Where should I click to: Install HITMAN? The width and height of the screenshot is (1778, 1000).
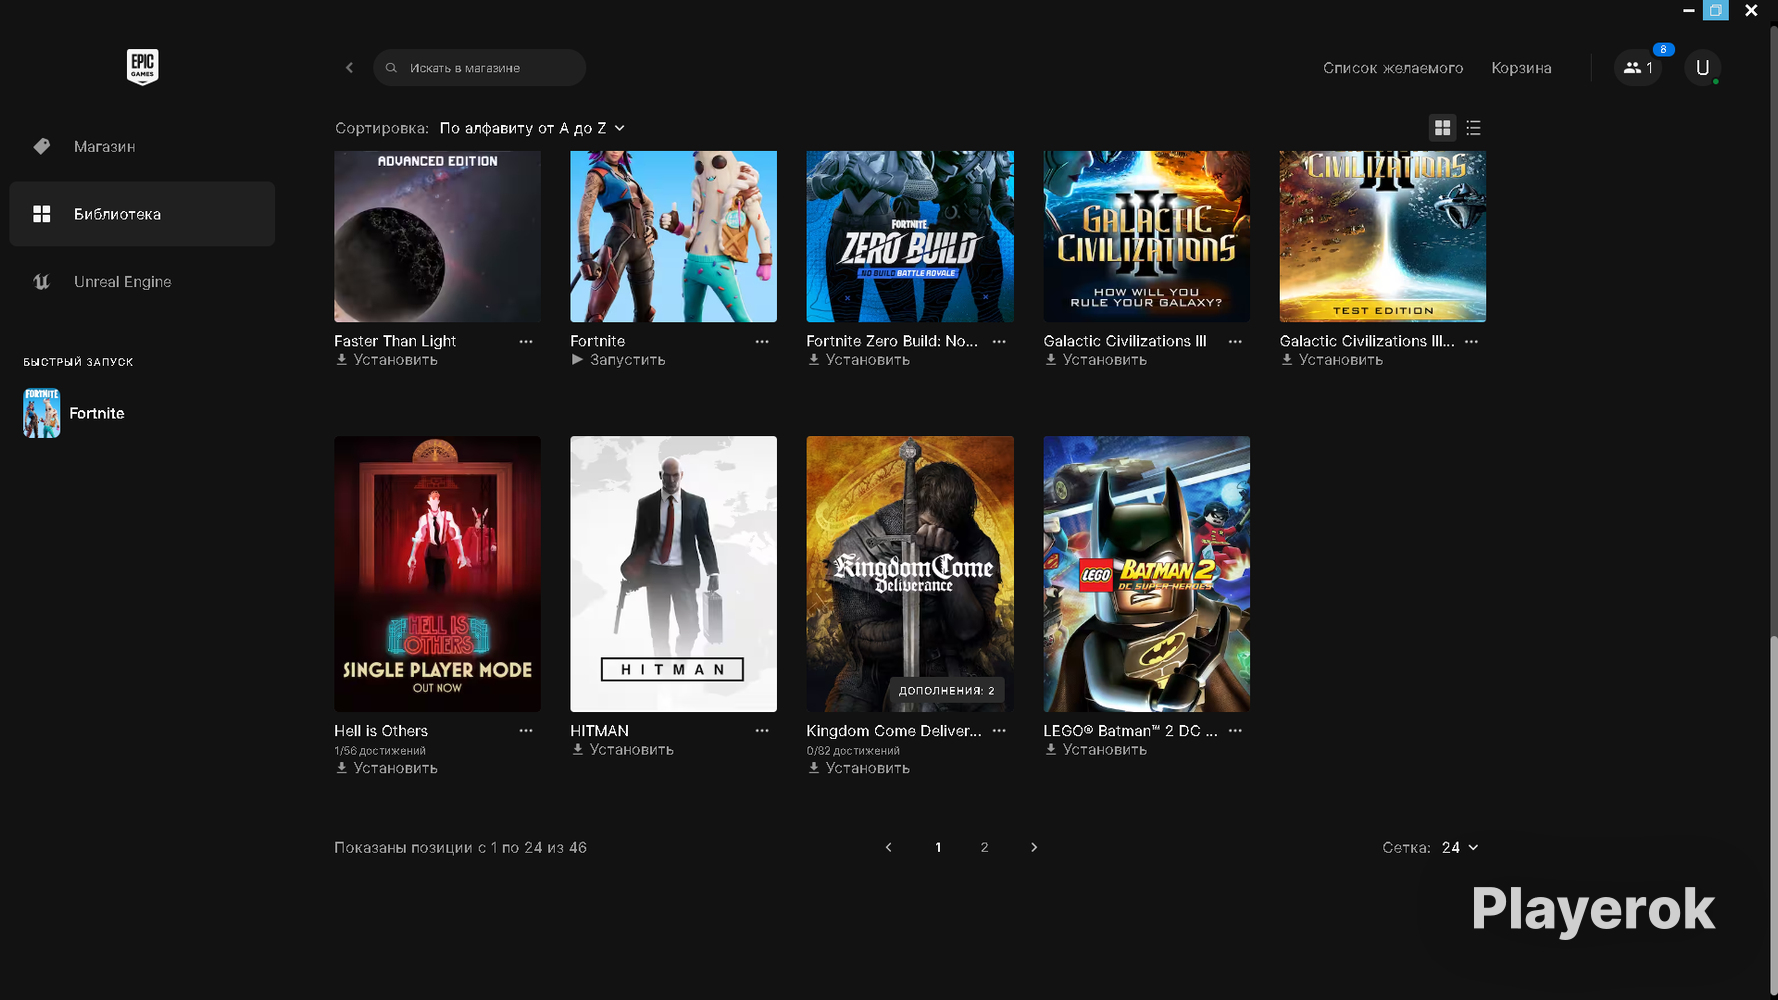click(622, 750)
